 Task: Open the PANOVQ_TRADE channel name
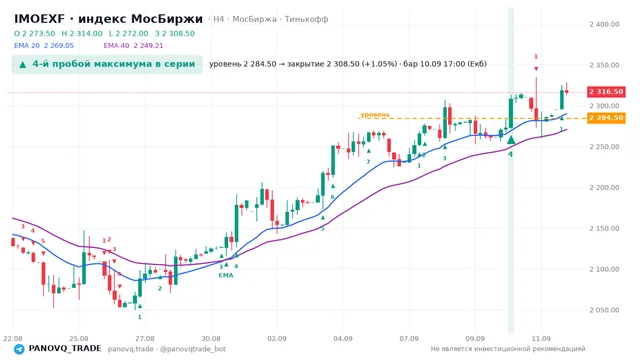(x=65, y=349)
